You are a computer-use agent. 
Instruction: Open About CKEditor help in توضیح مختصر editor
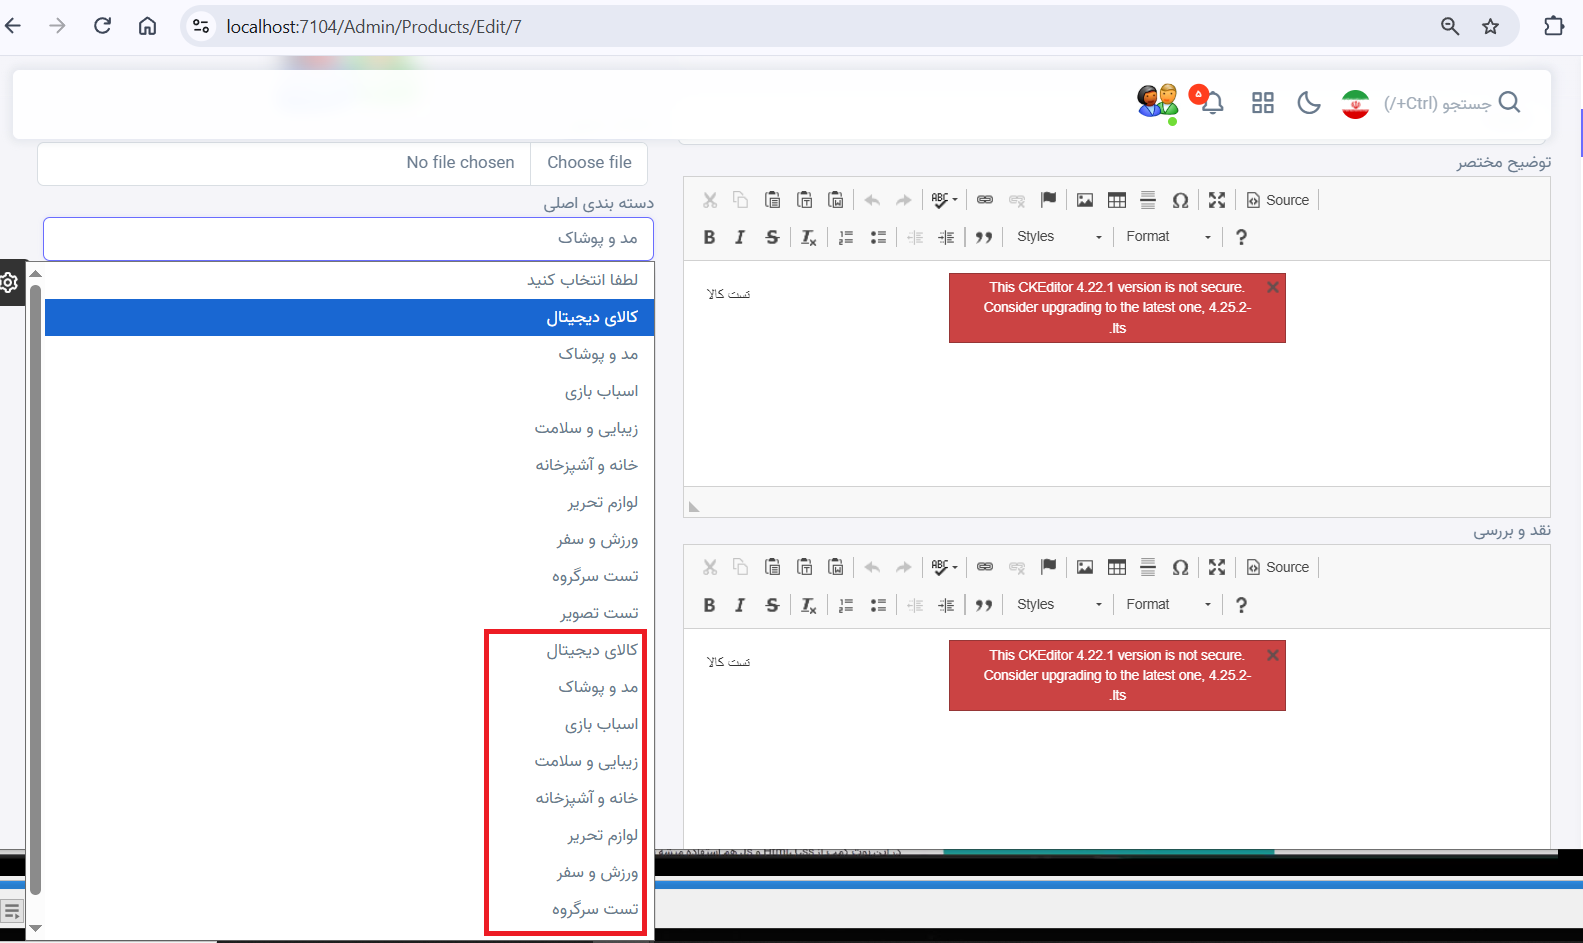coord(1241,237)
